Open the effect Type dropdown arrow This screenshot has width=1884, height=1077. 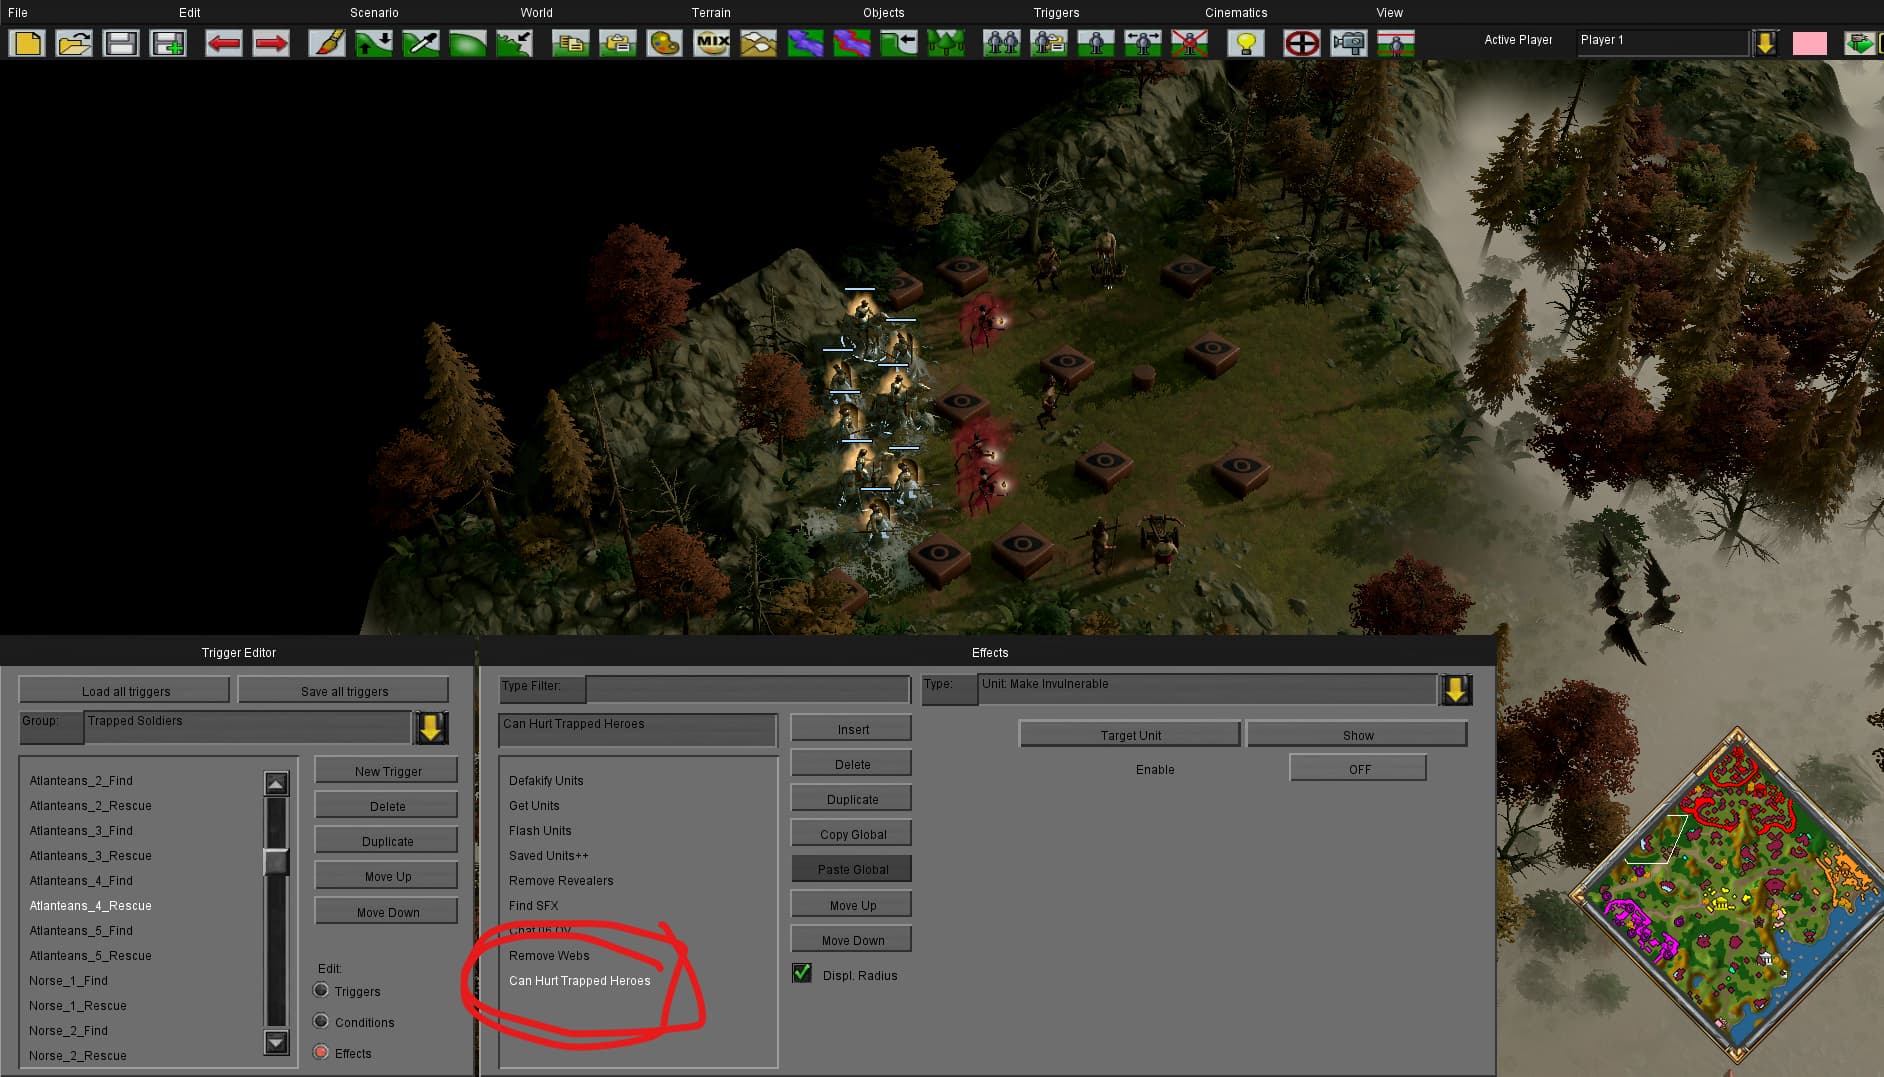1456,690
